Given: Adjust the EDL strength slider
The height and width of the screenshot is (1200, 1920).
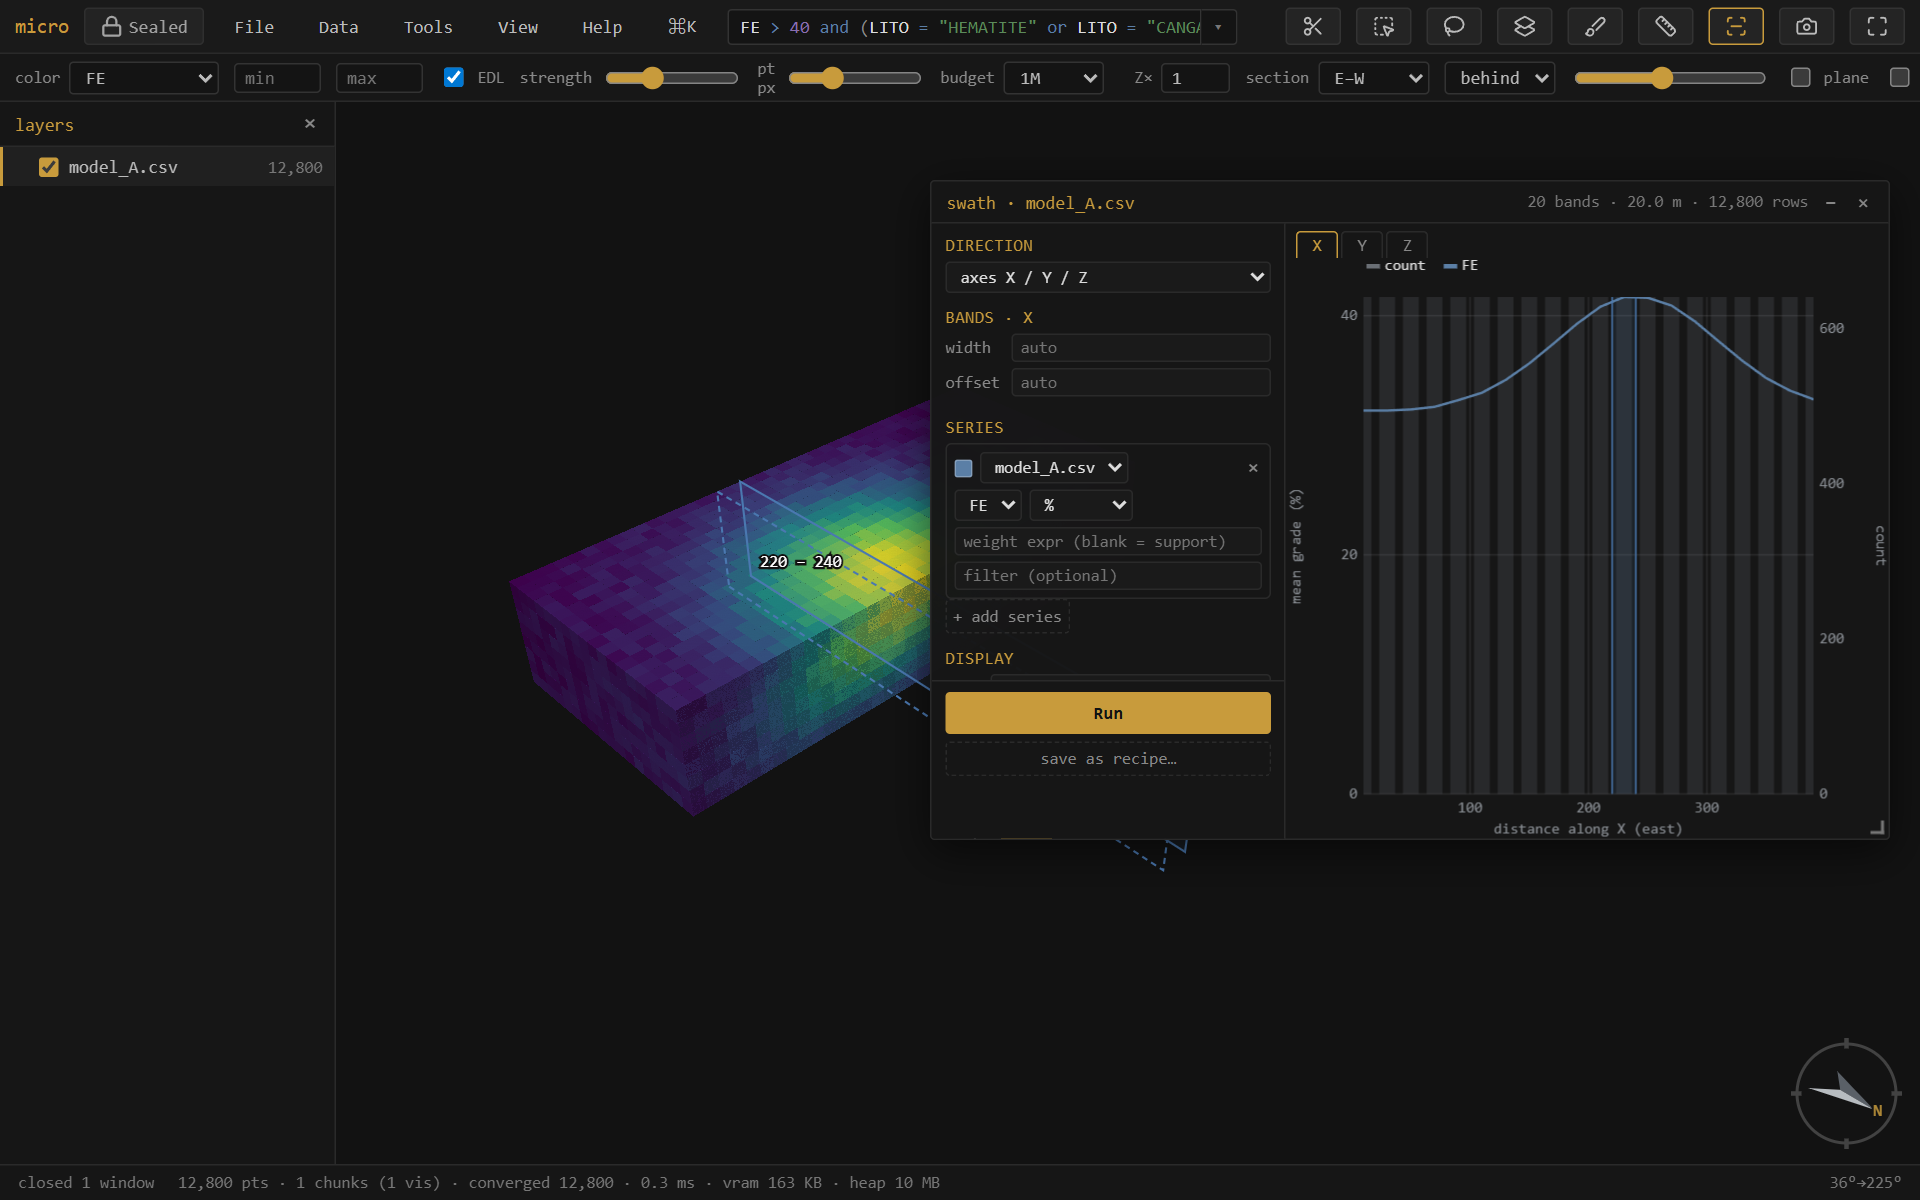Looking at the screenshot, I should pyautogui.click(x=672, y=78).
